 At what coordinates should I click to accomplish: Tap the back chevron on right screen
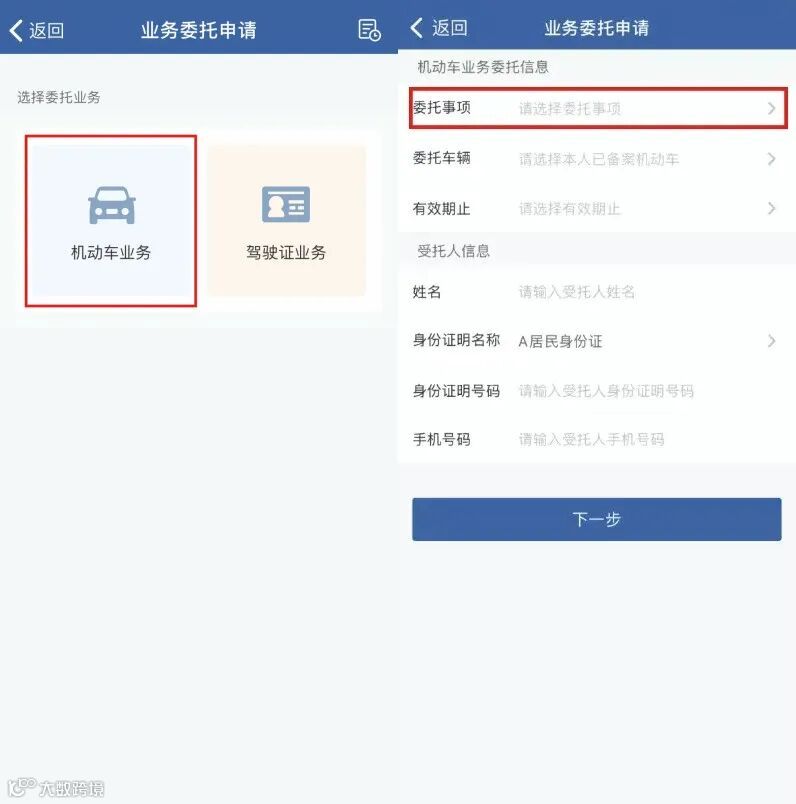416,28
